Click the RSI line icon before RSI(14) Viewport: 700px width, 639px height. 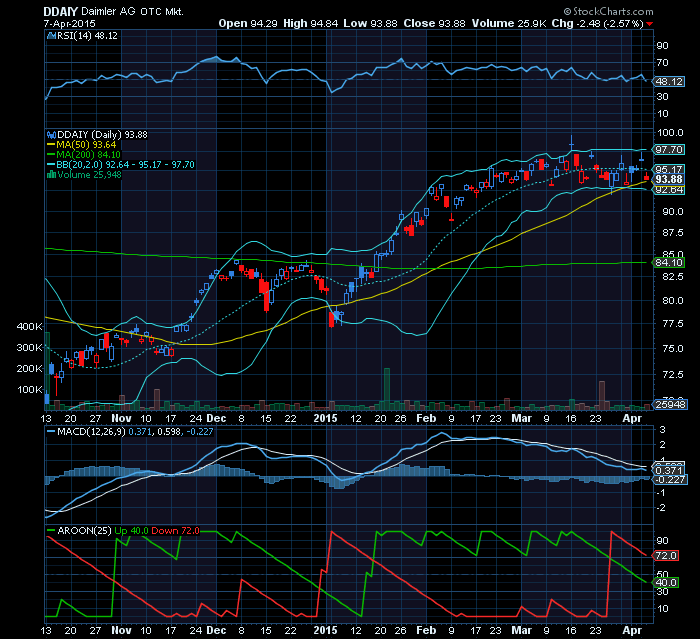tap(51, 36)
